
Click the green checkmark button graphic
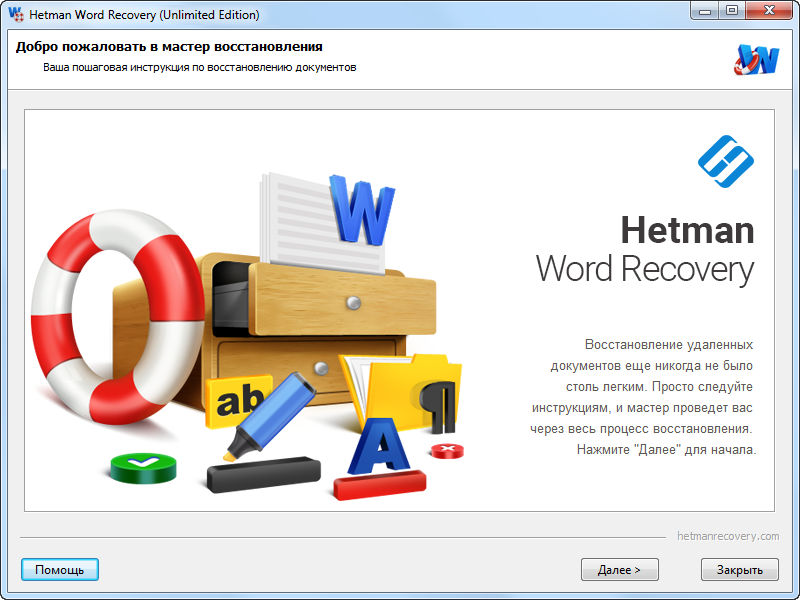[143, 466]
